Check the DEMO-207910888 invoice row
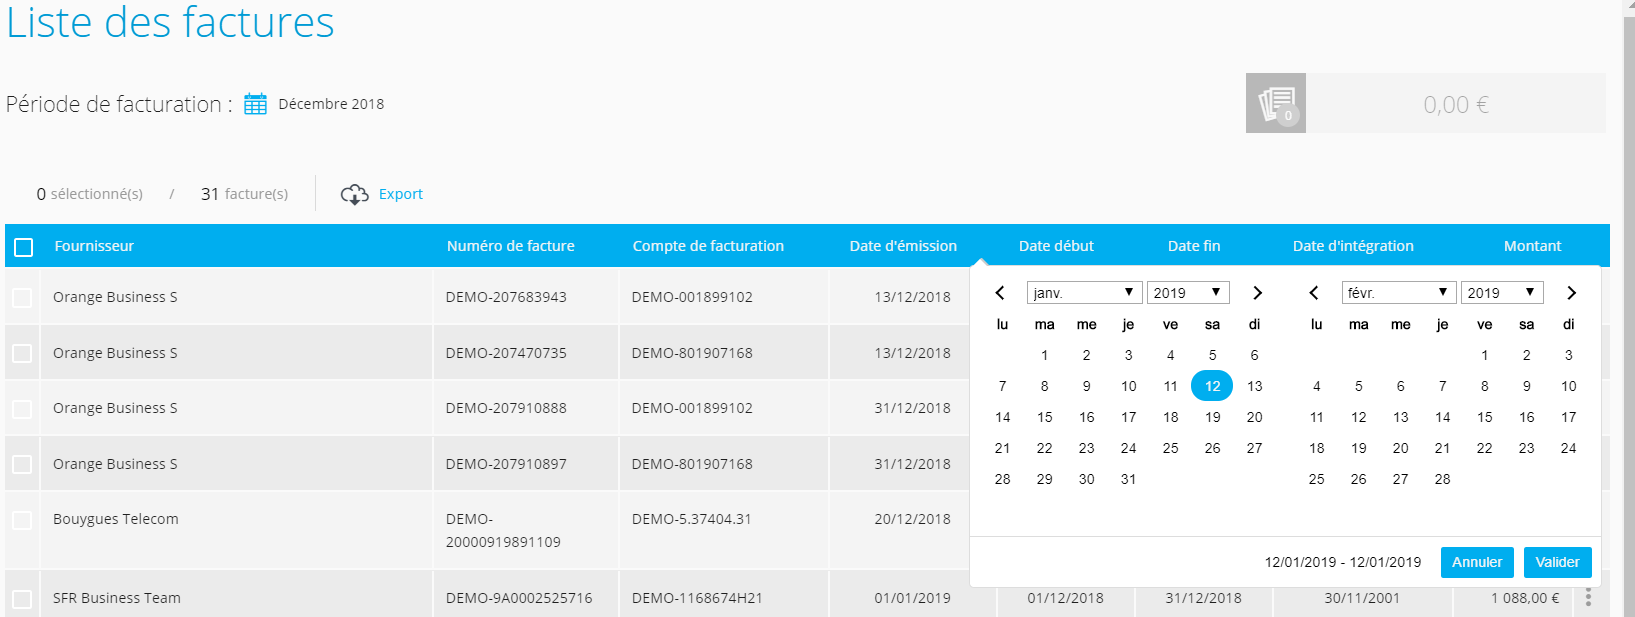This screenshot has width=1635, height=617. (22, 409)
